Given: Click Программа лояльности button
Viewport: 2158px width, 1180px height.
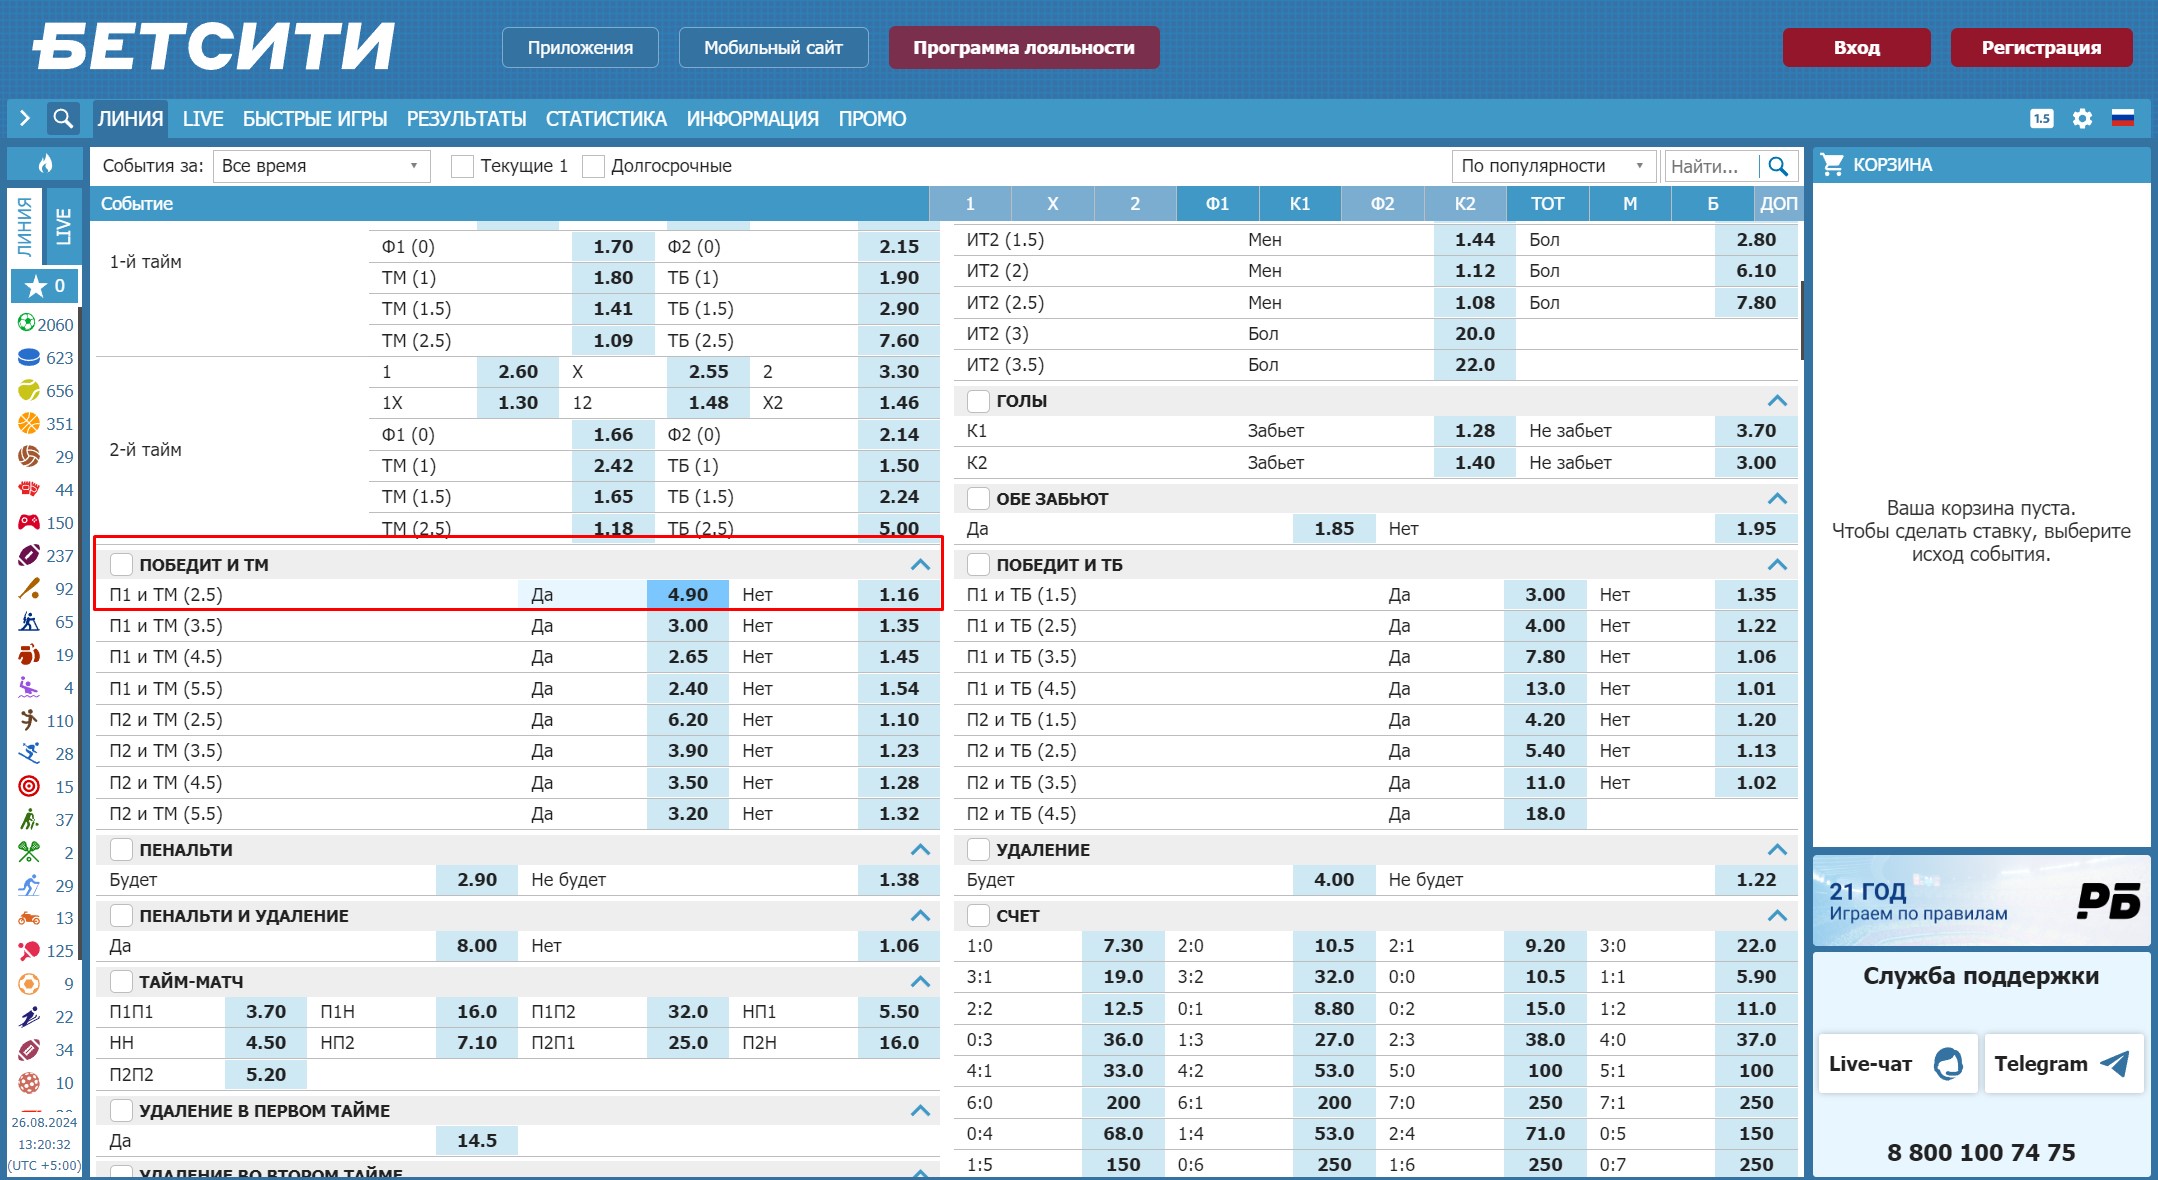Looking at the screenshot, I should (x=1023, y=48).
